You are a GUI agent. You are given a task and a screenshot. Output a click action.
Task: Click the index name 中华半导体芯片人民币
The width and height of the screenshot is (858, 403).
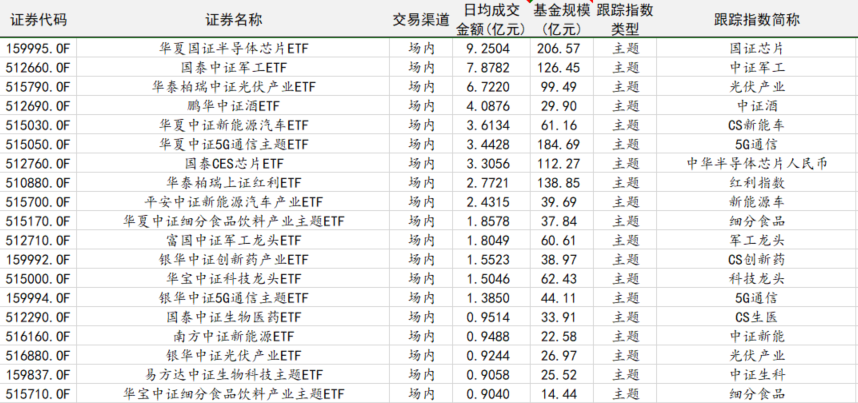[x=757, y=164]
